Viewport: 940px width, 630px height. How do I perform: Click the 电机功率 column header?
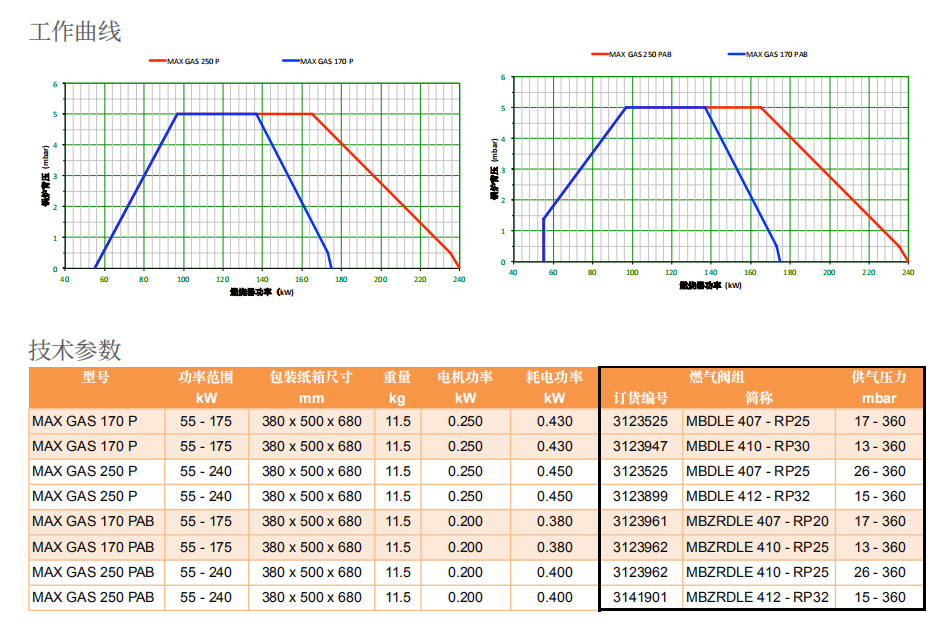[x=465, y=377]
